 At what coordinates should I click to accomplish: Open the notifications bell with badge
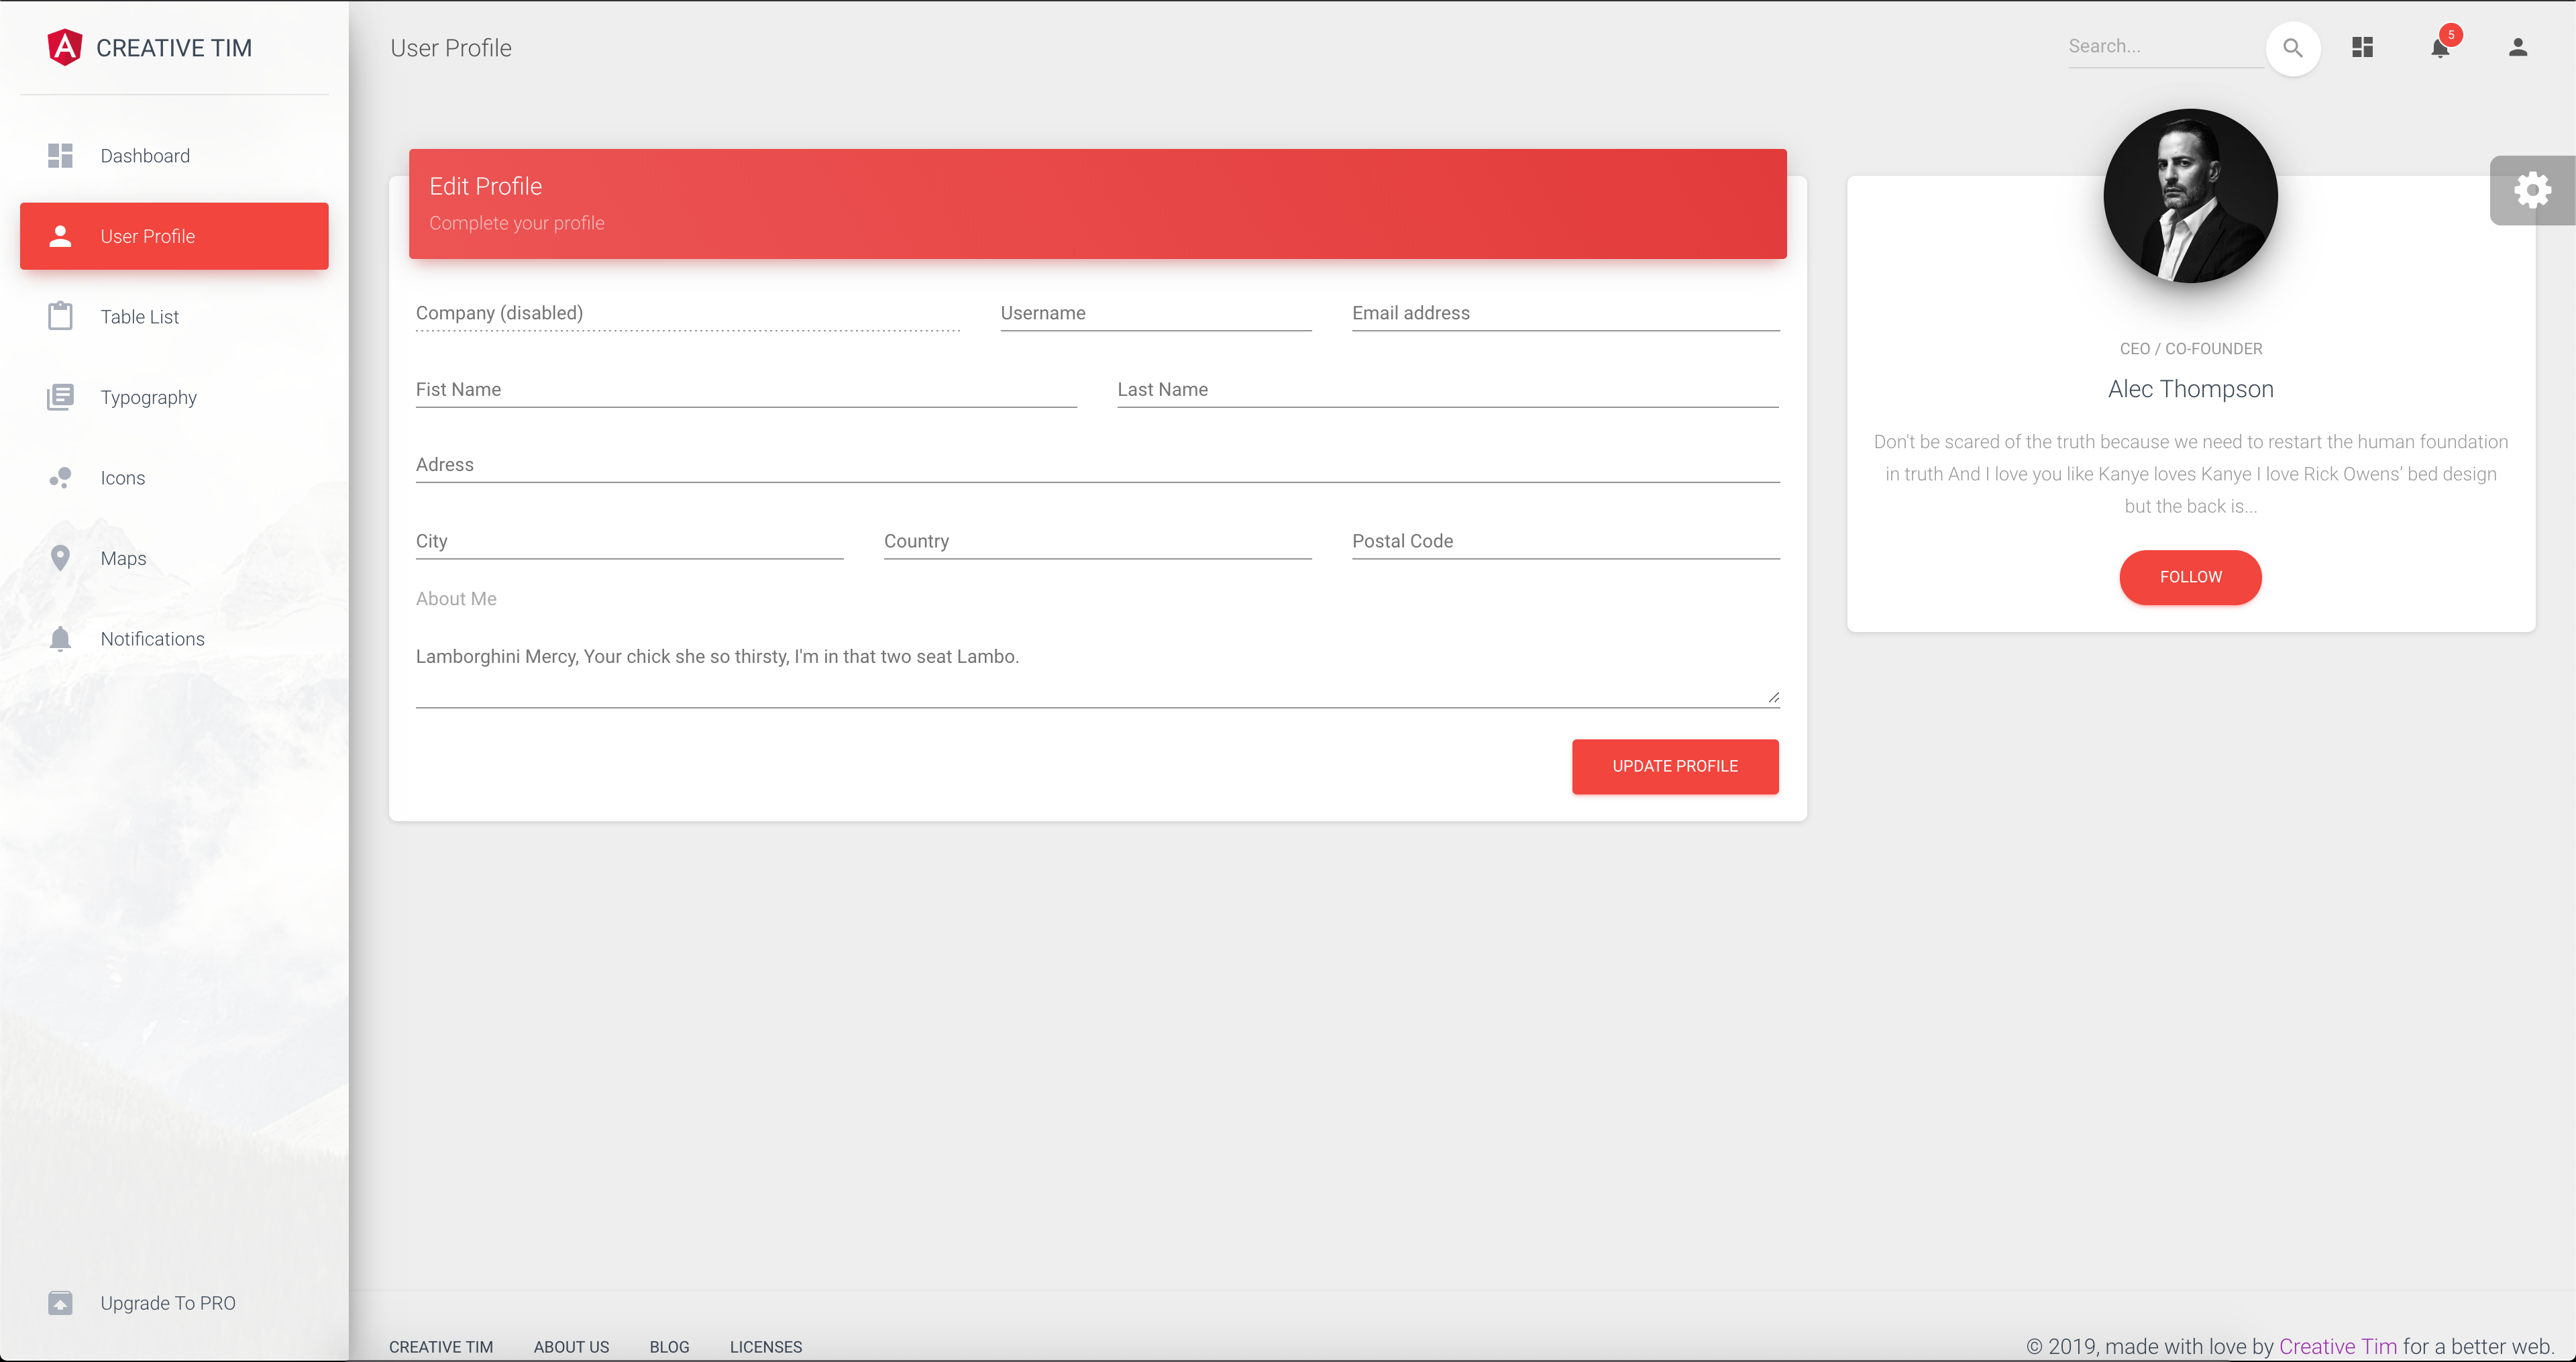pyautogui.click(x=2440, y=48)
